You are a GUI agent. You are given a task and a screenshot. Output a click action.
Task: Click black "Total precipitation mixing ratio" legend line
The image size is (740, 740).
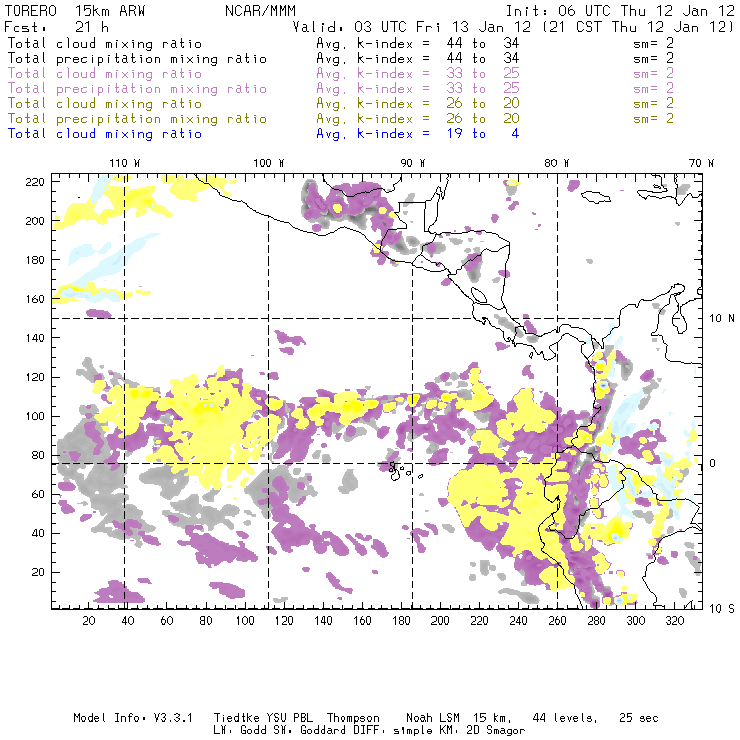(137, 59)
